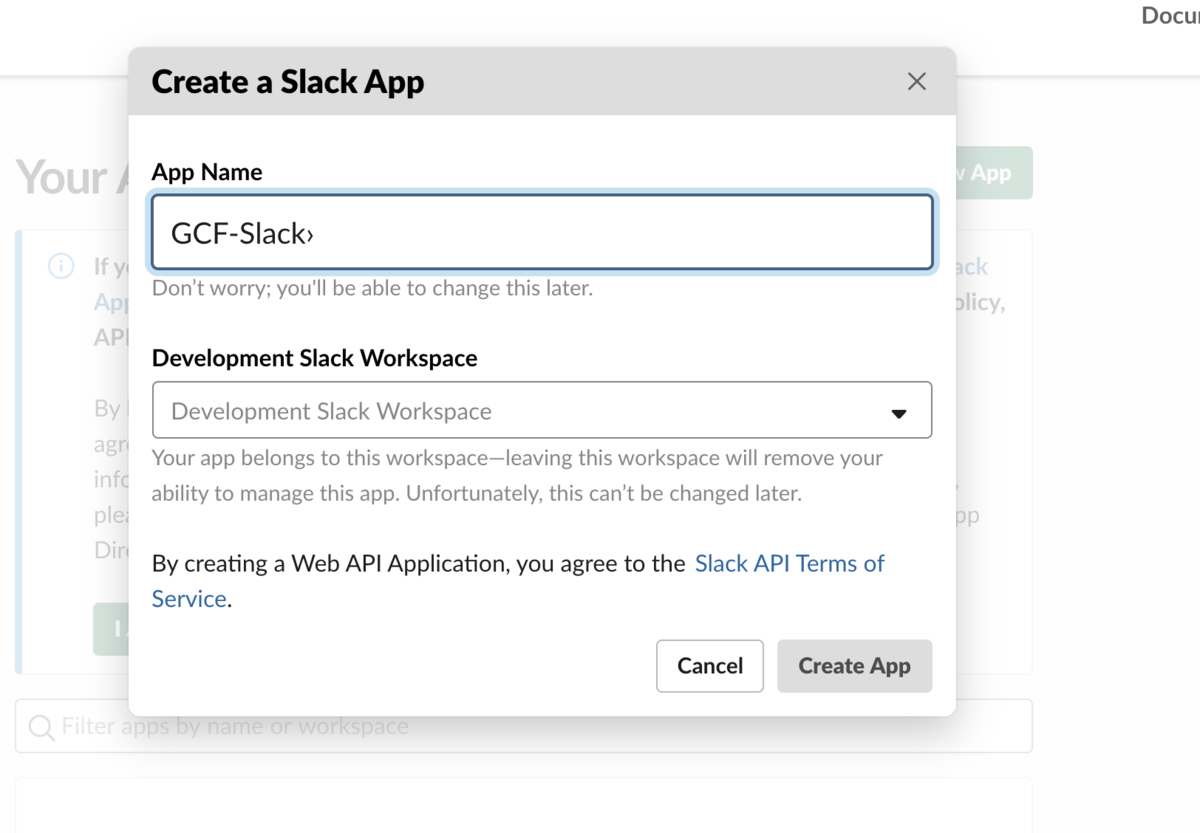Click the info circle icon in the notice
Screen dimensions: 1200x833
click(x=61, y=267)
